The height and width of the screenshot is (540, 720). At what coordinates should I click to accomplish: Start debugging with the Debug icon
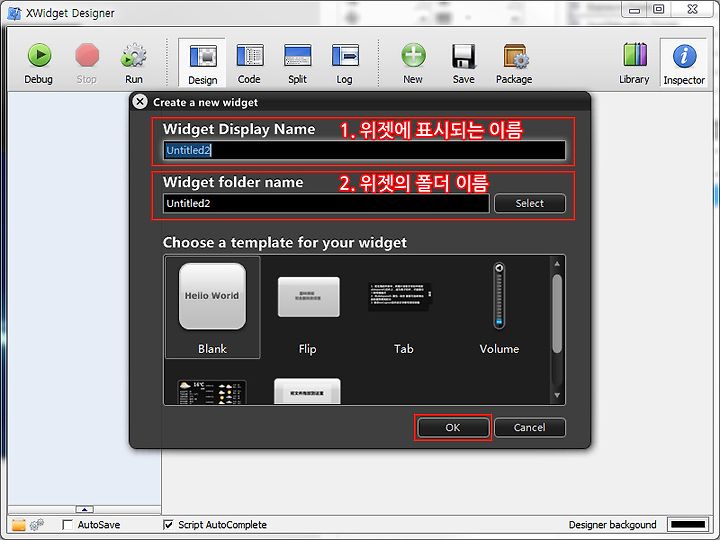click(39, 63)
